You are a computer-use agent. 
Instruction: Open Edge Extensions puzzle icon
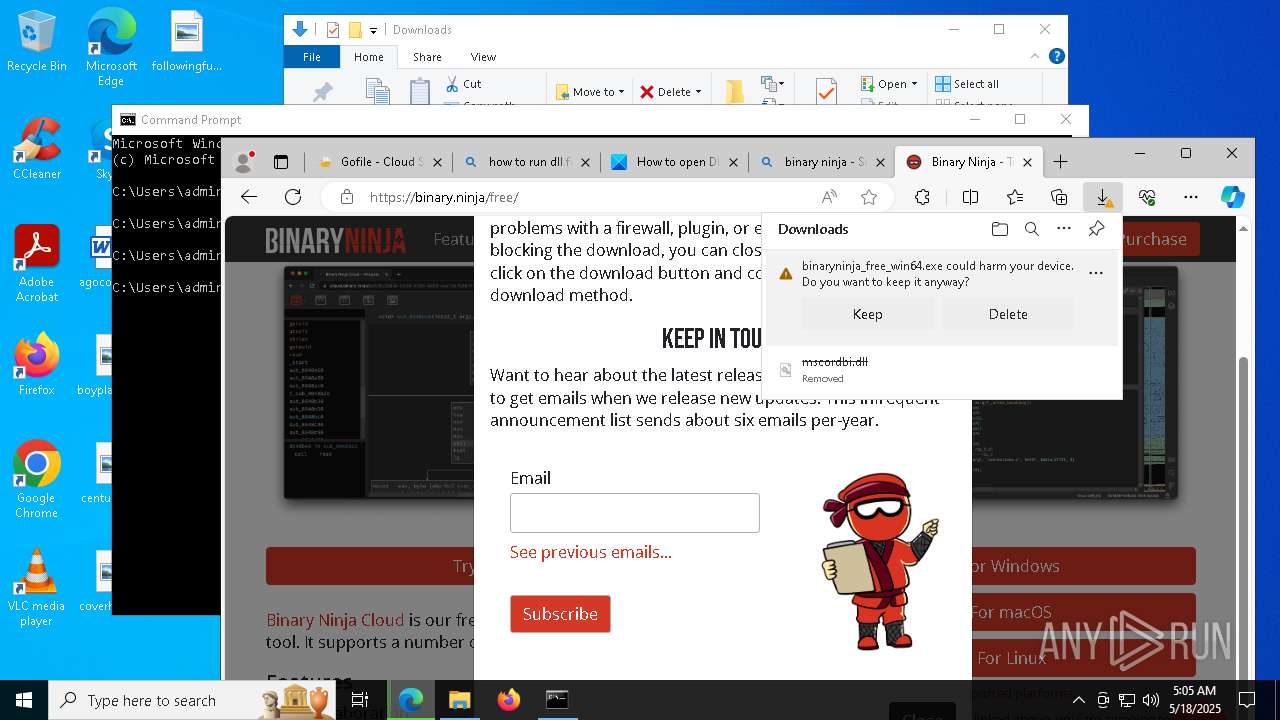coord(923,197)
